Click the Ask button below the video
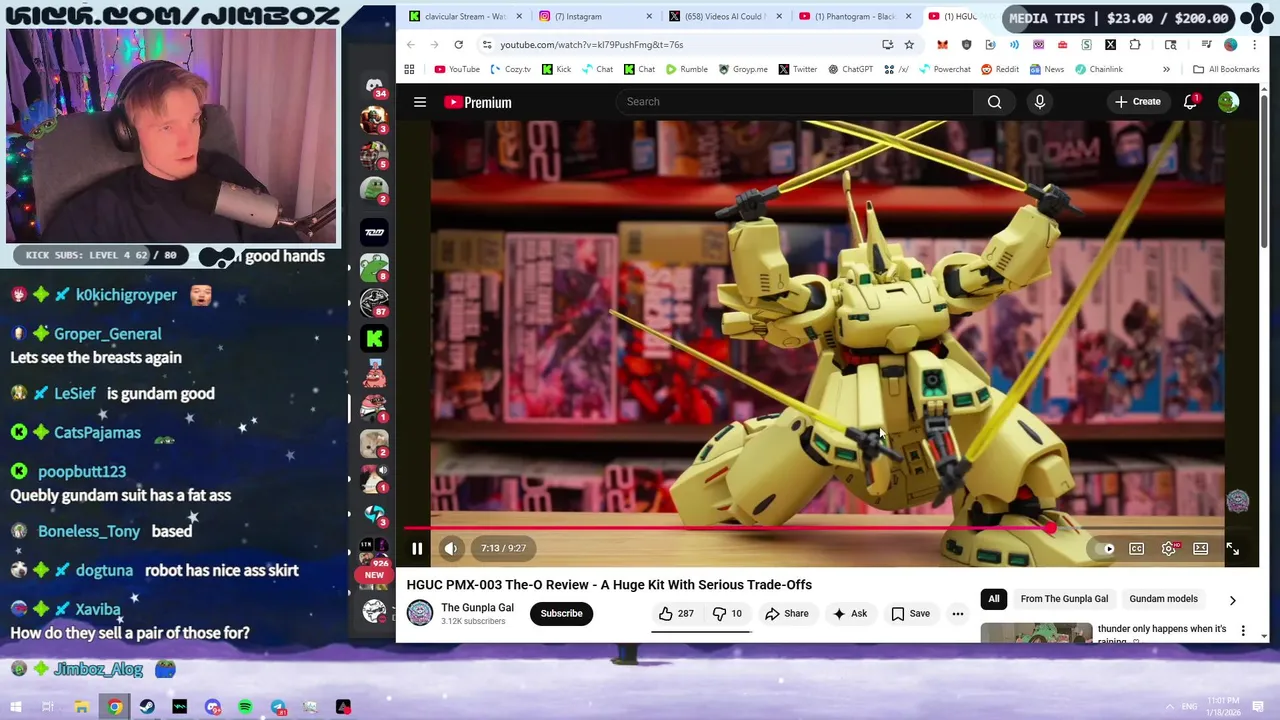1280x720 pixels. (850, 614)
